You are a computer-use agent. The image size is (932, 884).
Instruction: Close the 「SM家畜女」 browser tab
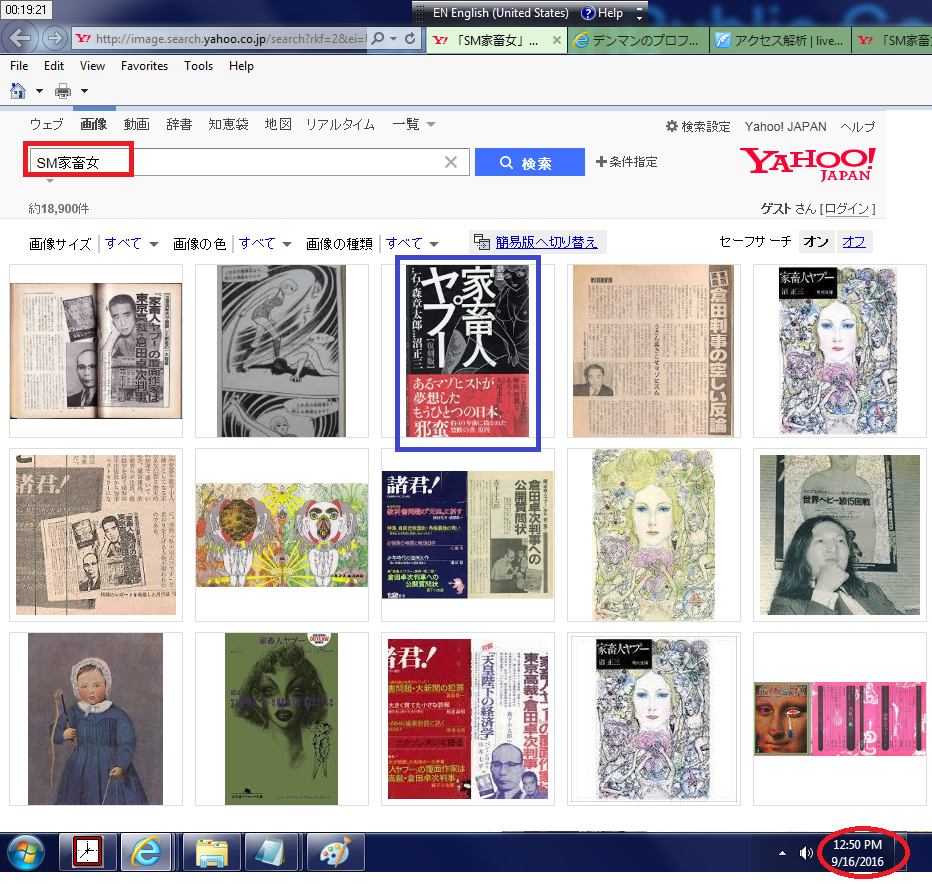pos(556,40)
